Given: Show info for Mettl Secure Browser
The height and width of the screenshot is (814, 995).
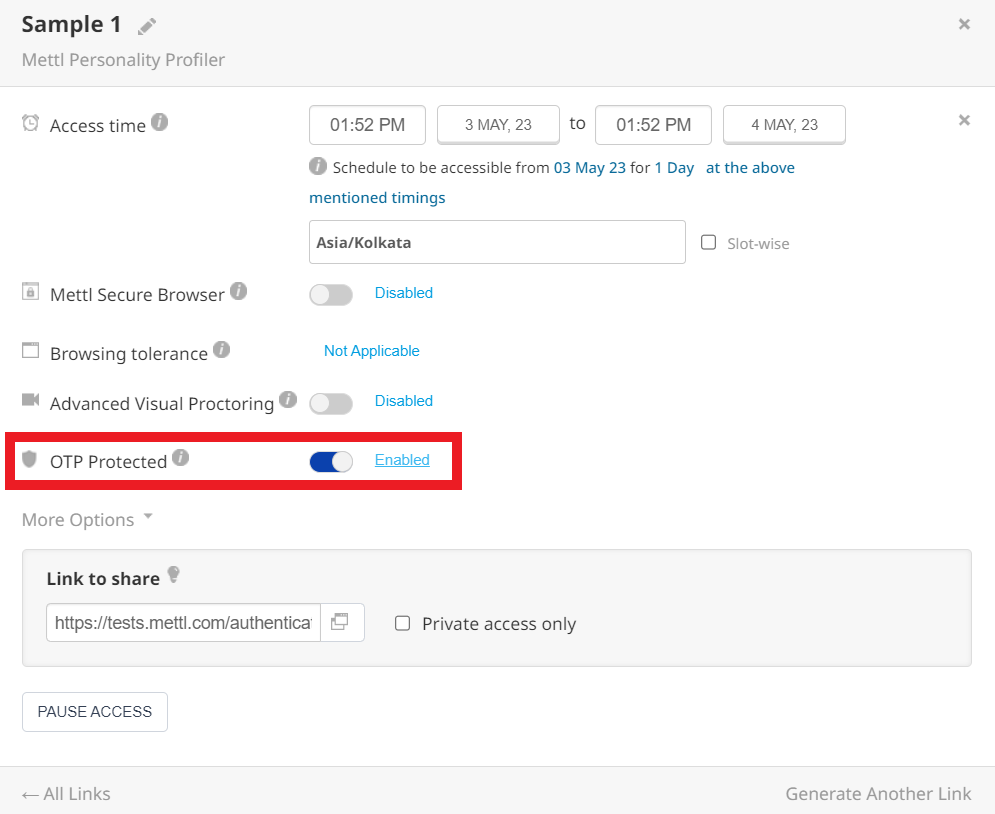Looking at the screenshot, I should tap(238, 291).
